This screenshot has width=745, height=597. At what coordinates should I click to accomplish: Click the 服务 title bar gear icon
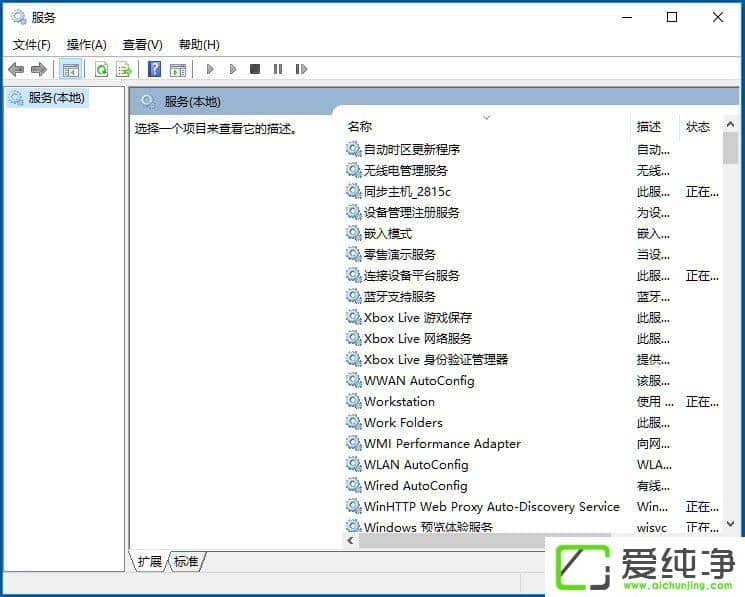tap(19, 17)
